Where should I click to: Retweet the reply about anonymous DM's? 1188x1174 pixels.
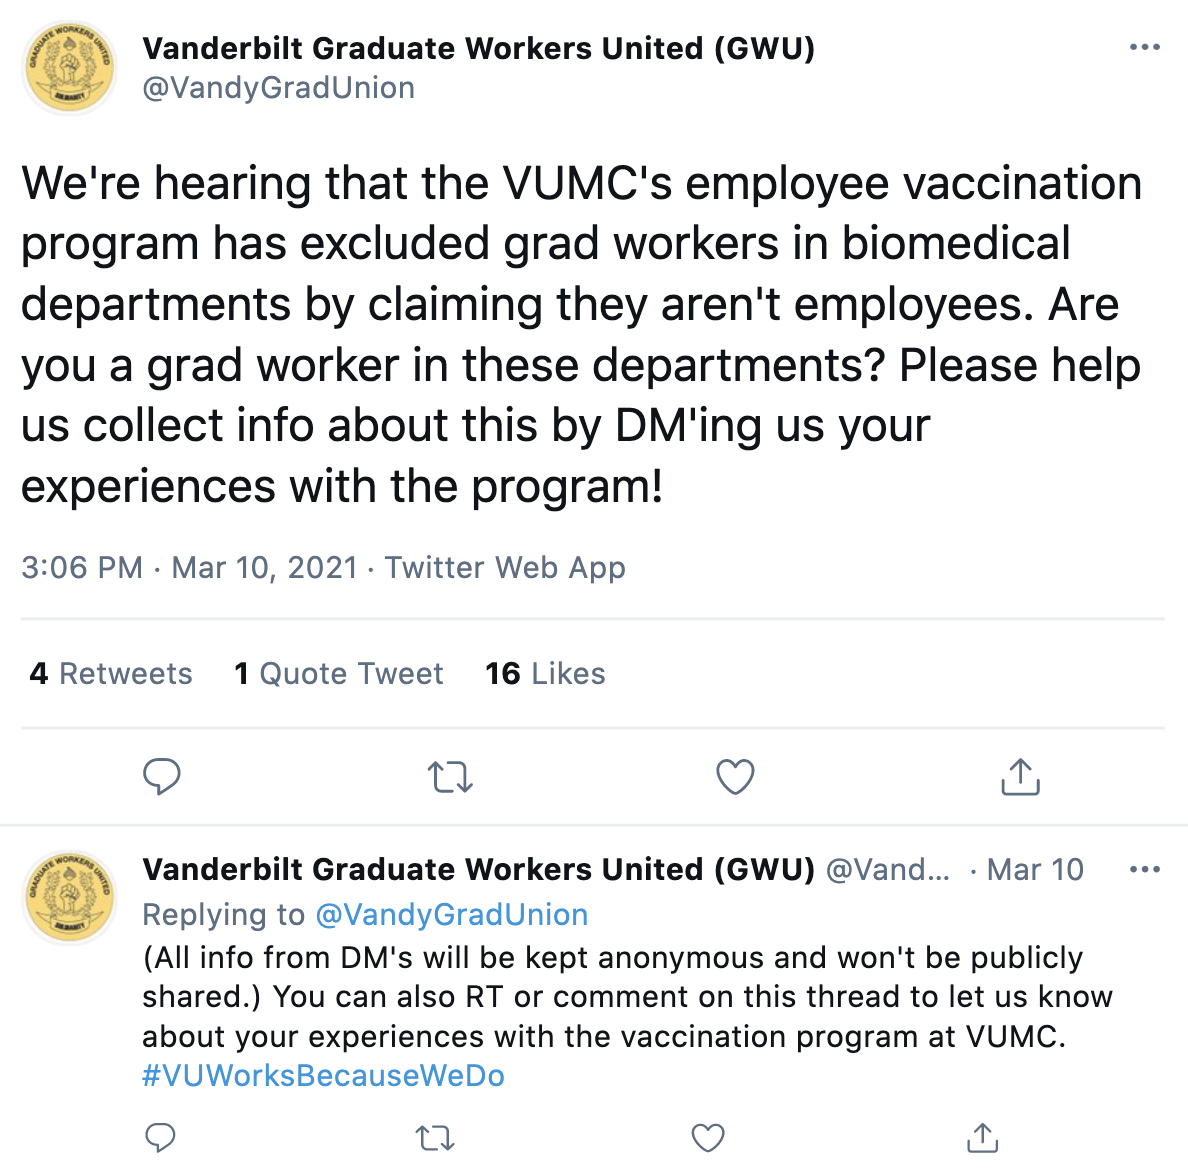(435, 1137)
